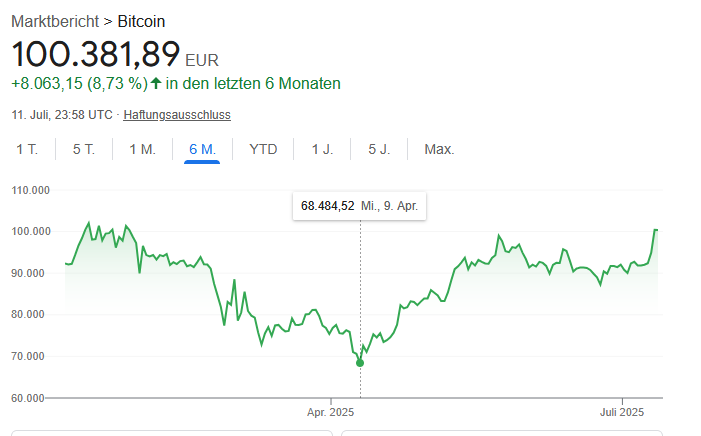Click the 110.000 y-axis label
Screen dimensions: 701x436
[30, 190]
